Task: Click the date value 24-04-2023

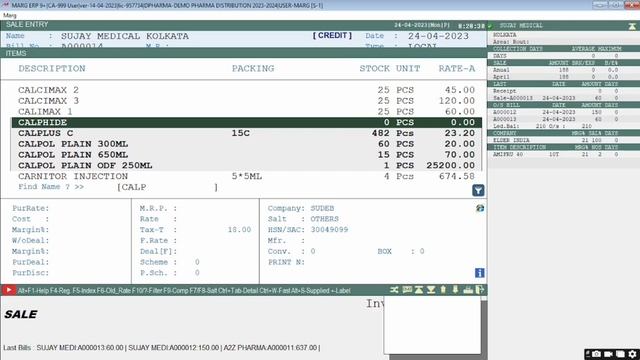Action: [x=438, y=36]
